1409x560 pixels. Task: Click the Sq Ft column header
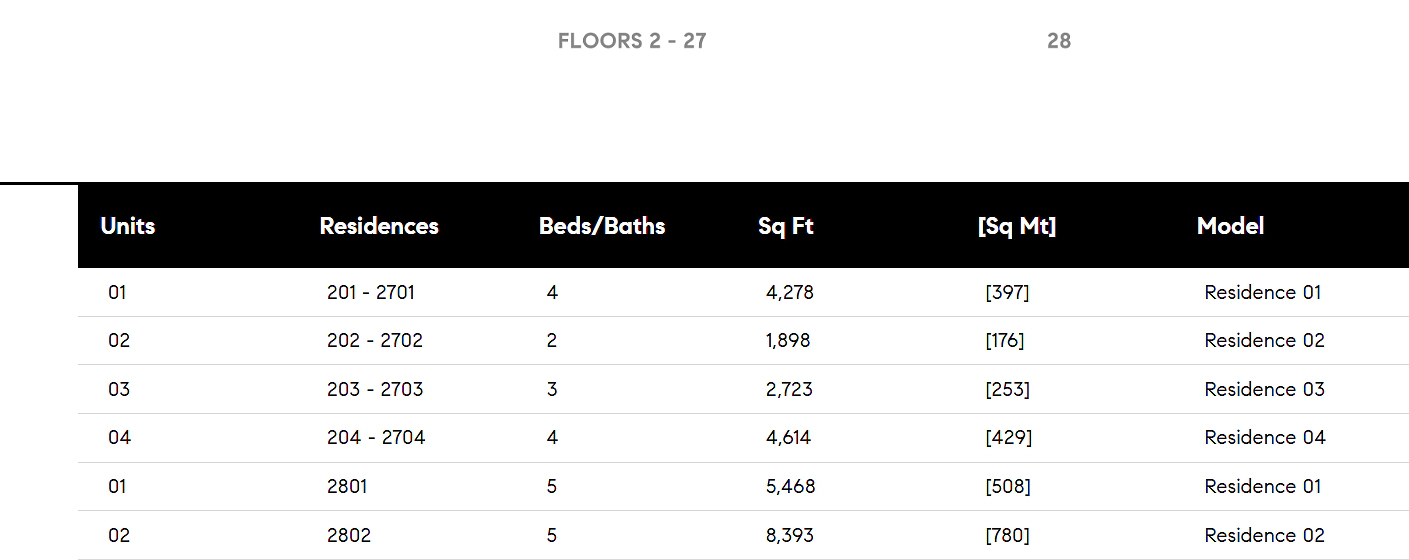pos(786,226)
